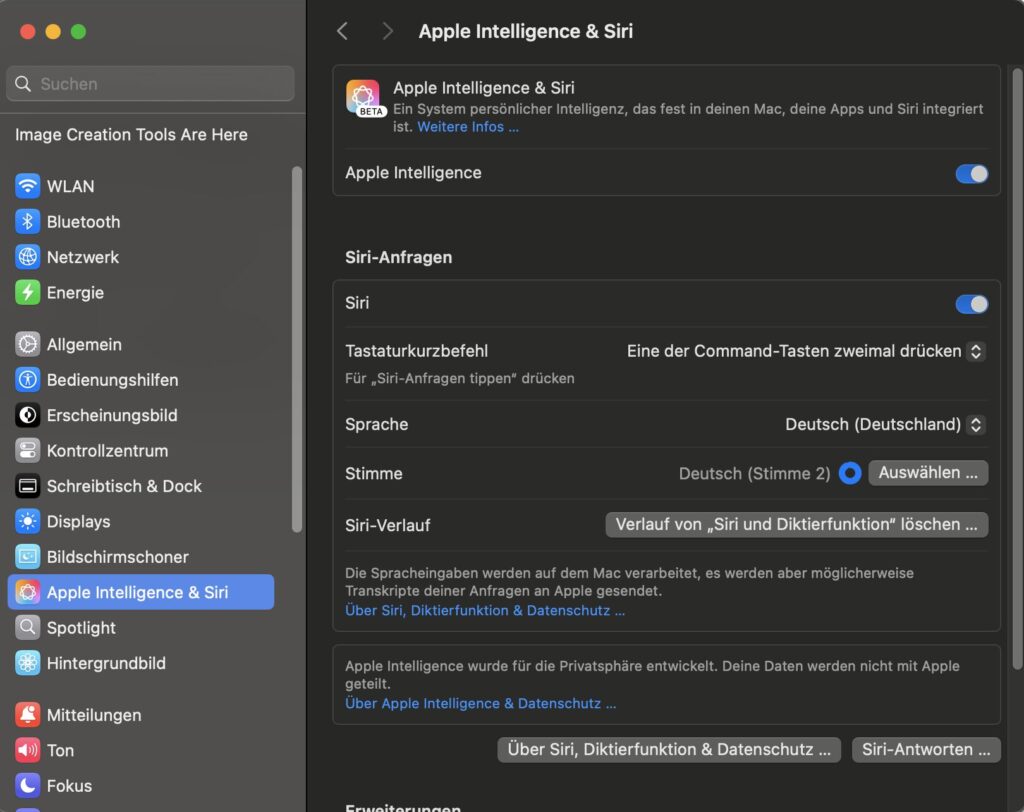
Task: Open Energie via the lightning icon
Action: pos(27,292)
